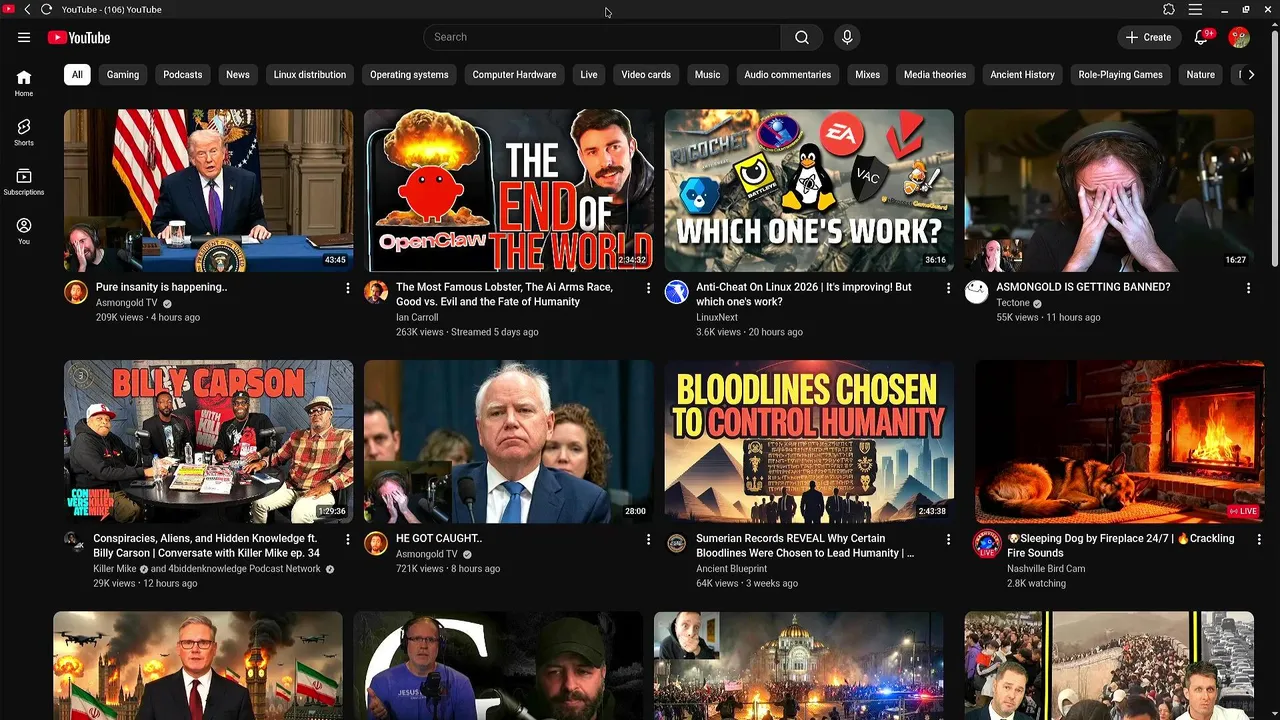
Task: Open the browser title bar menu icon
Action: pyautogui.click(x=1195, y=9)
